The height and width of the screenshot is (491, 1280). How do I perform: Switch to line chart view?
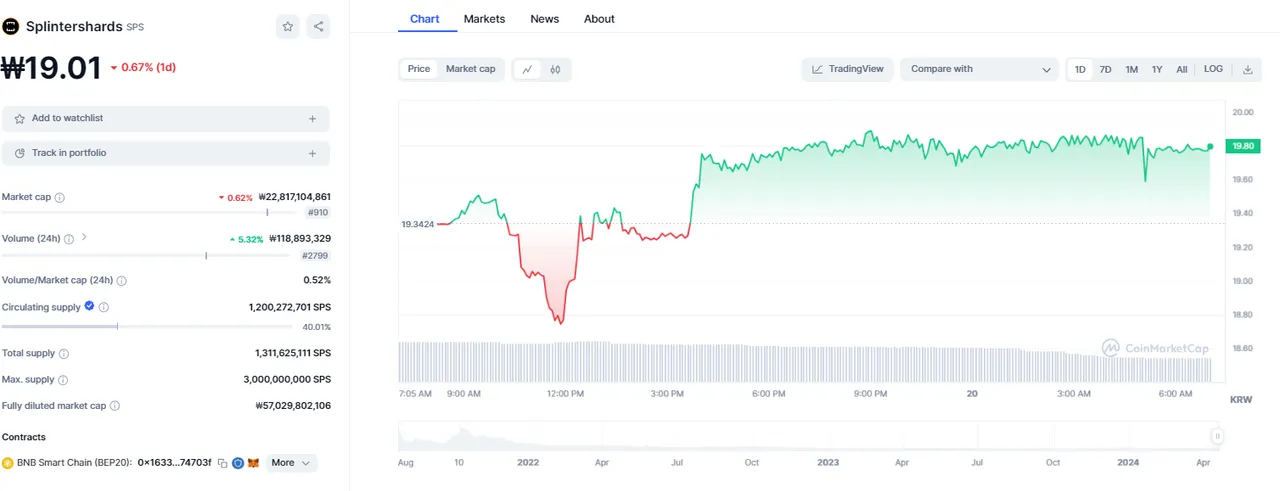[527, 70]
